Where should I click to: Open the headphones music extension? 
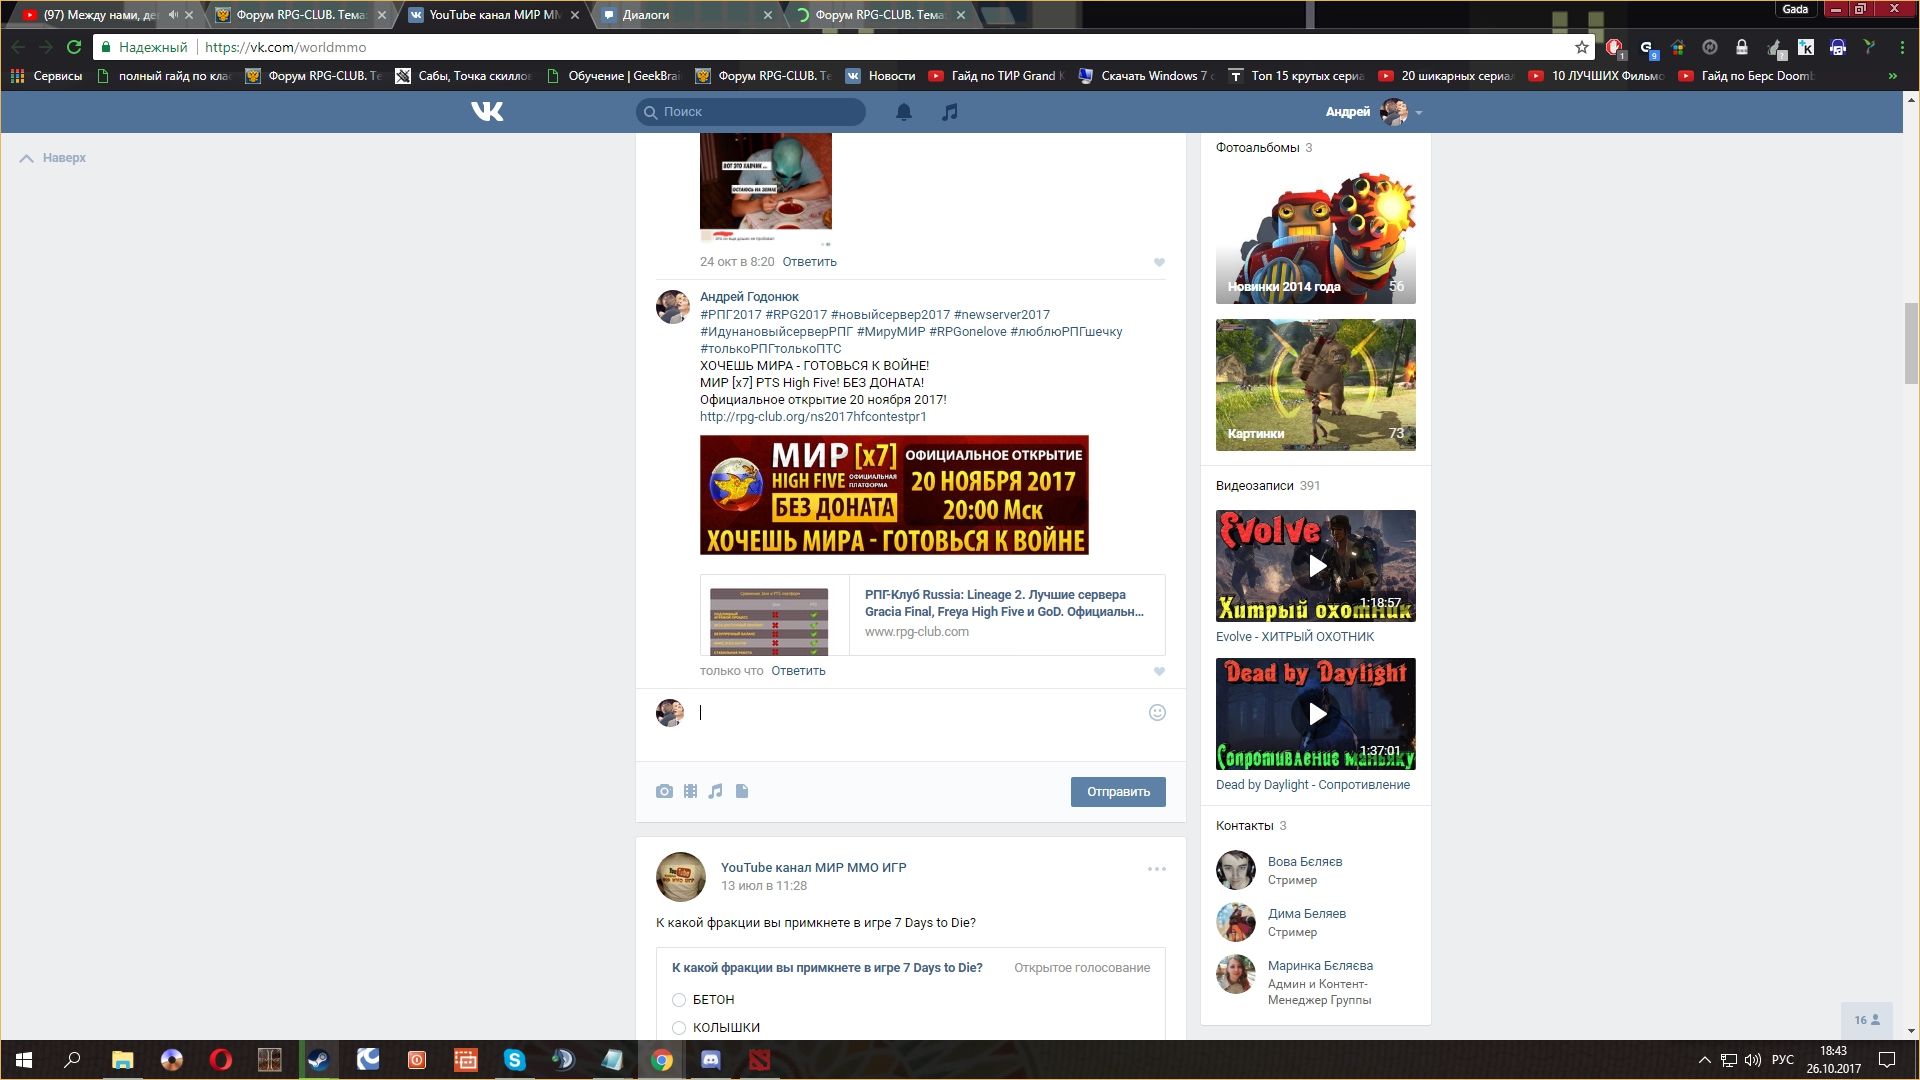(x=1838, y=47)
